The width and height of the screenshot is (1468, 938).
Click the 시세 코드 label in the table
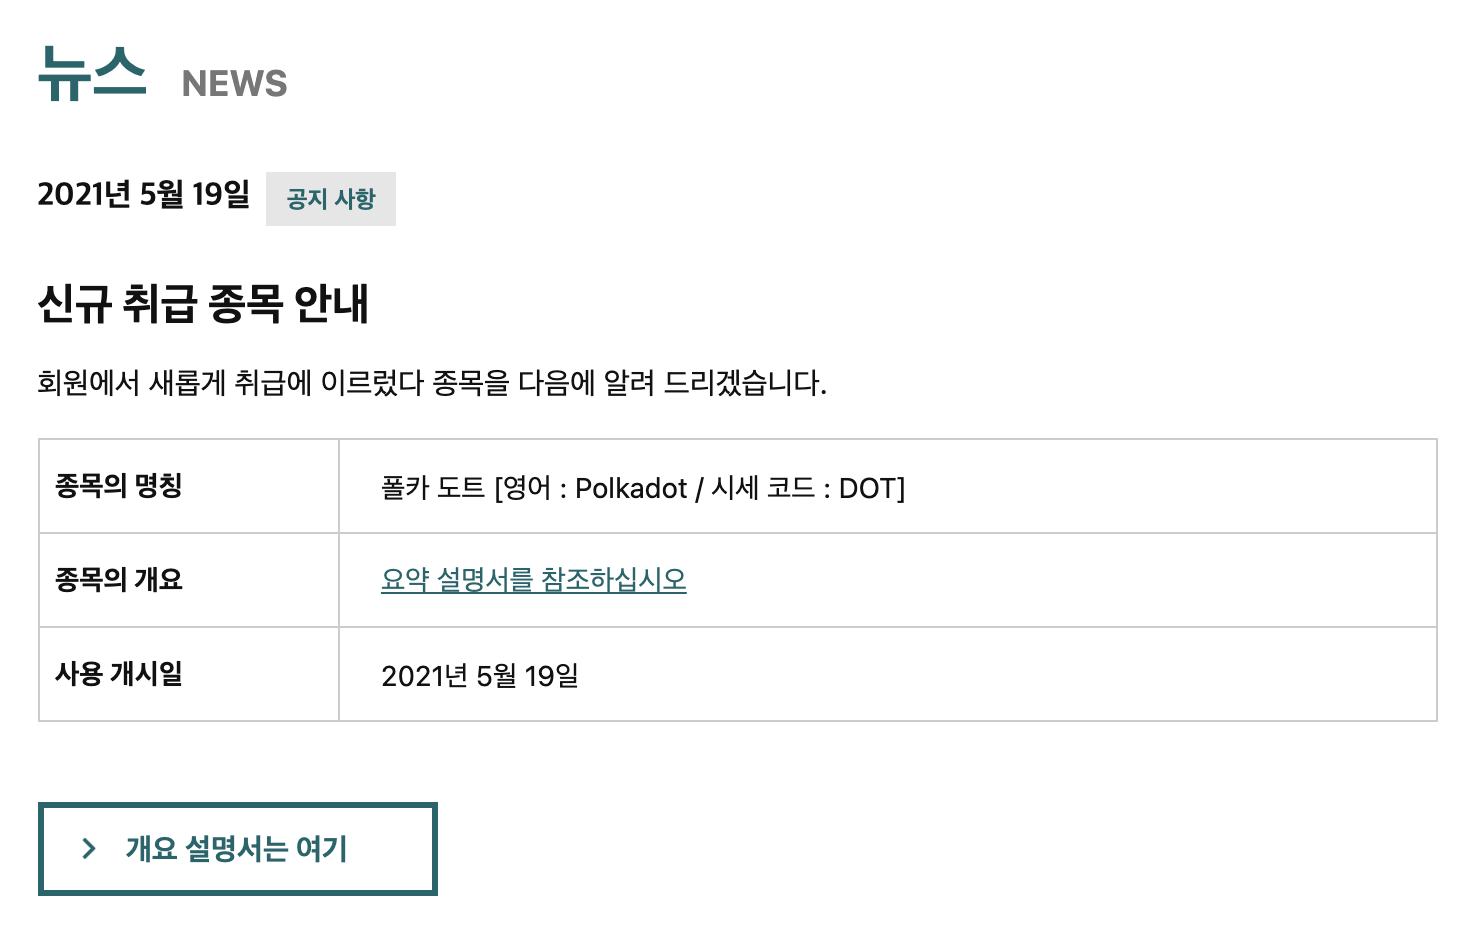point(763,488)
